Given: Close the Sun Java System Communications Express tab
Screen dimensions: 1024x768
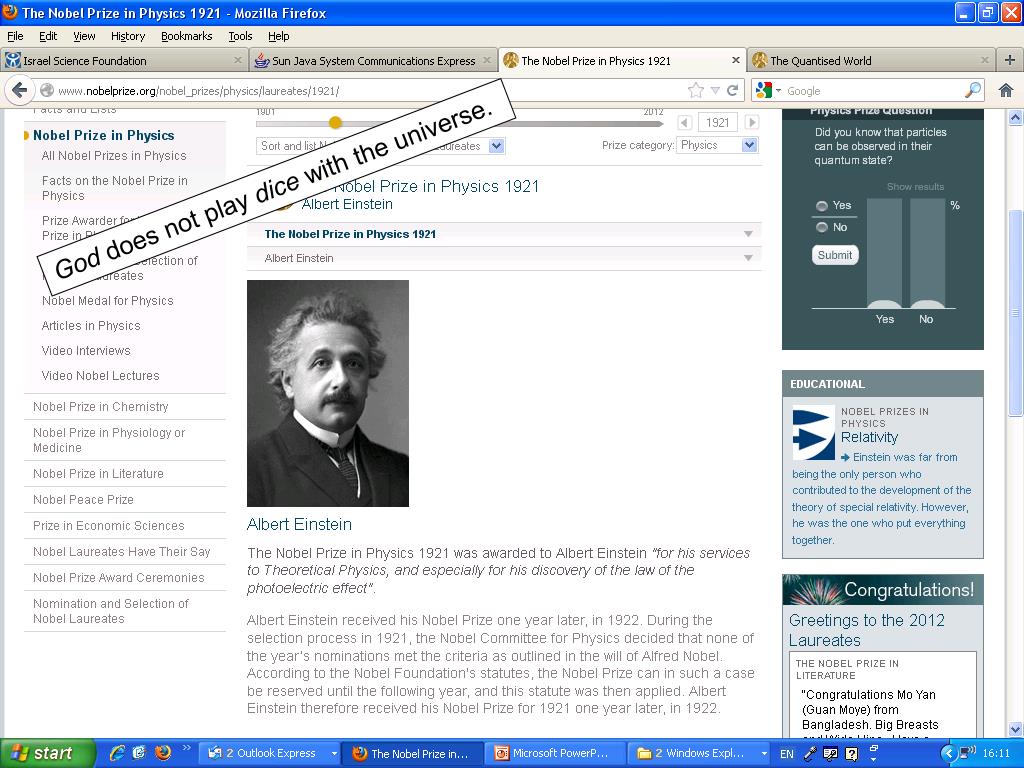Looking at the screenshot, I should pos(487,60).
